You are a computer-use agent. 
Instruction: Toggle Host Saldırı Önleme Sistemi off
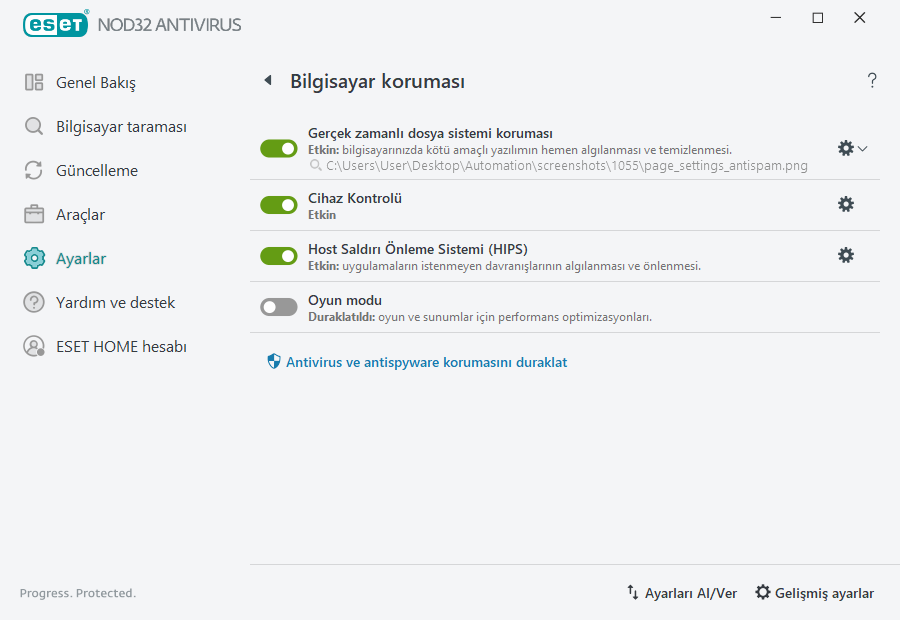279,255
